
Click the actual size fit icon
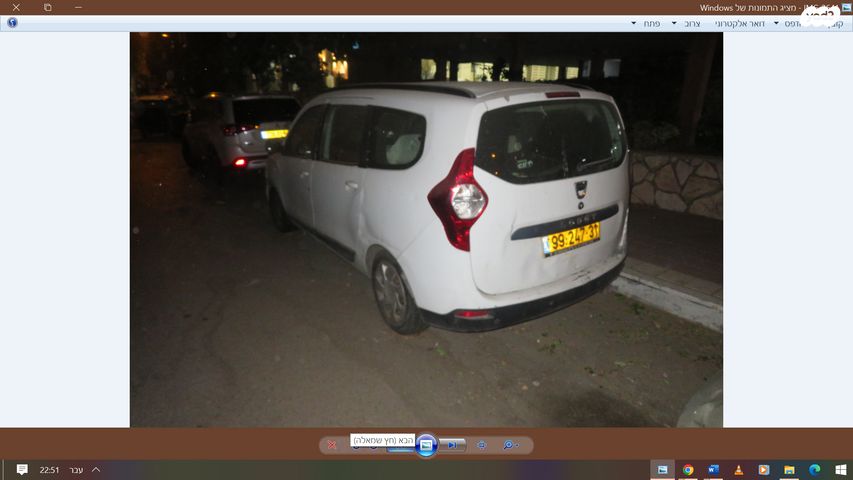(481, 445)
